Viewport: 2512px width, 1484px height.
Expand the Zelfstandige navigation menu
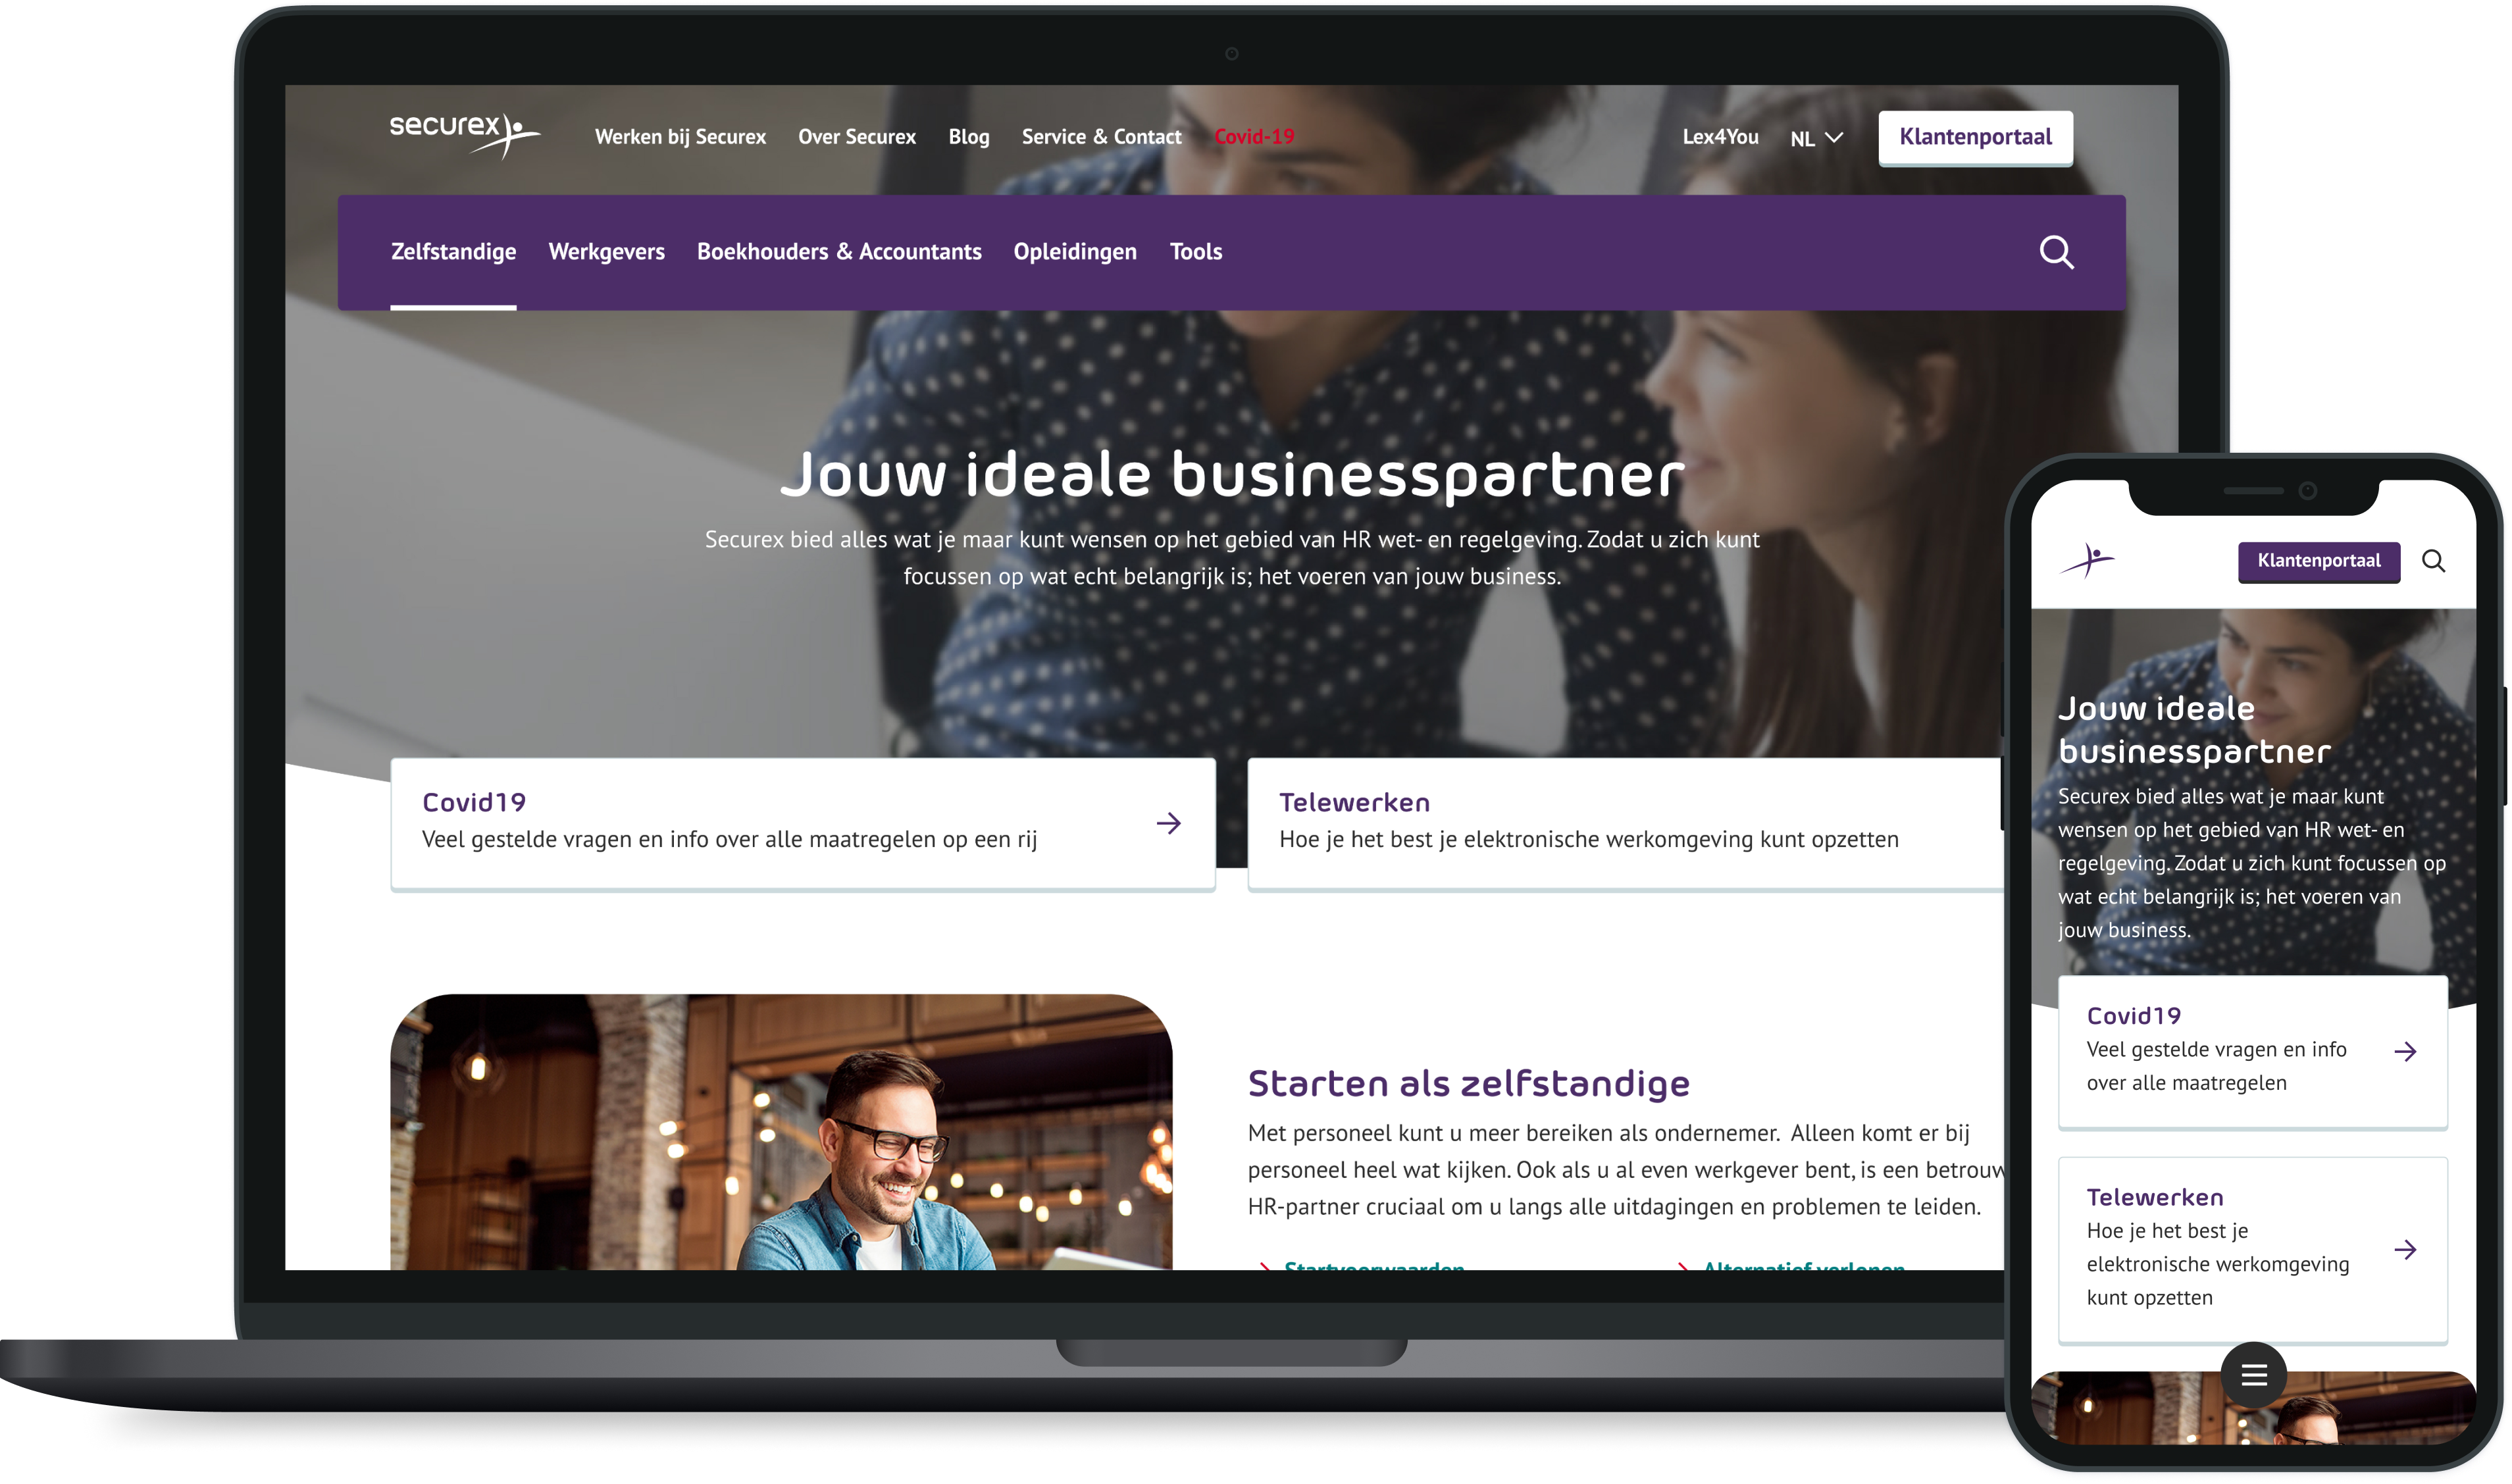tap(454, 251)
